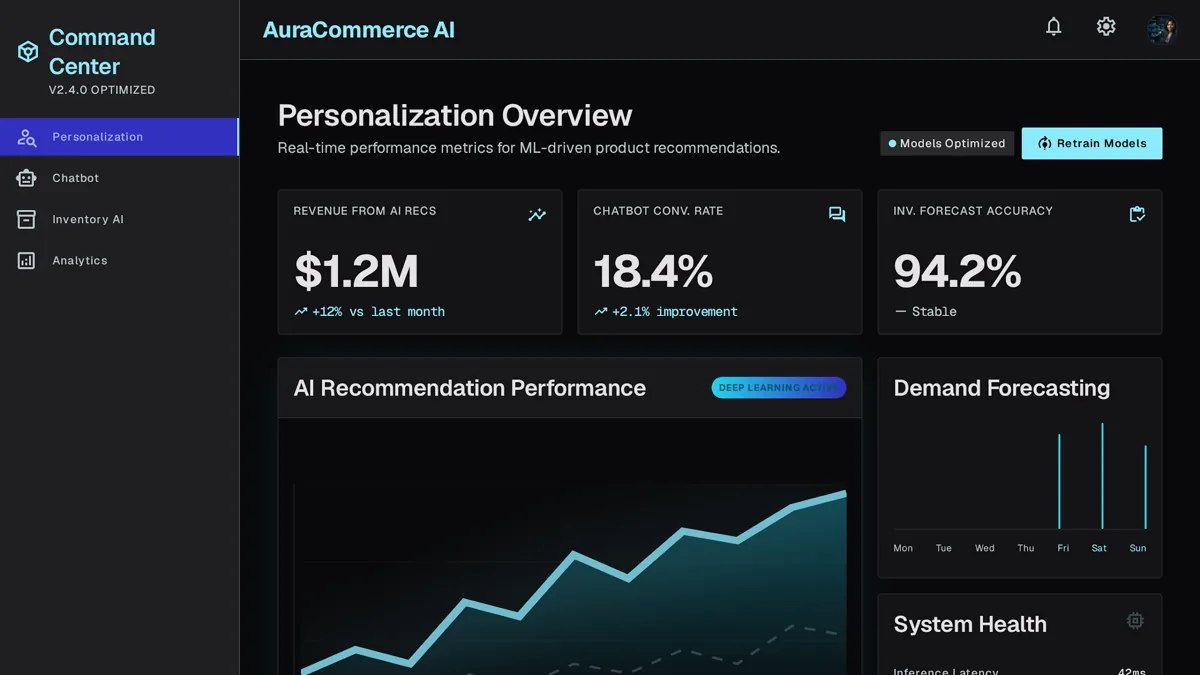Select Personalization in the sidebar
1200x675 pixels.
[119, 137]
